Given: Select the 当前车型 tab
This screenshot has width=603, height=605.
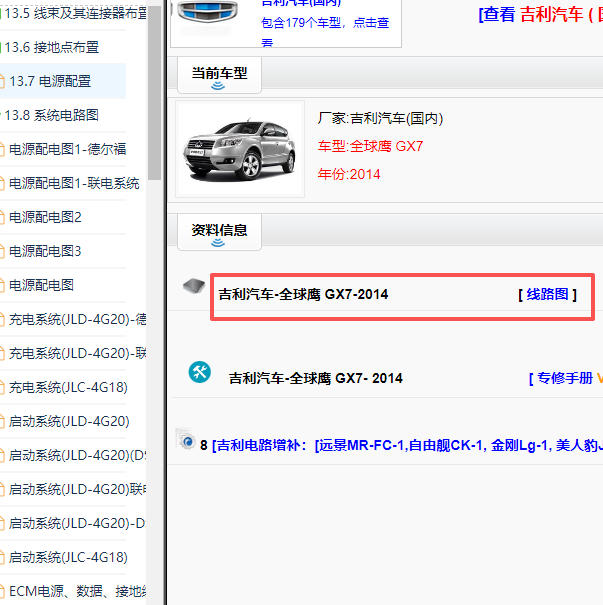Looking at the screenshot, I should coord(219,75).
